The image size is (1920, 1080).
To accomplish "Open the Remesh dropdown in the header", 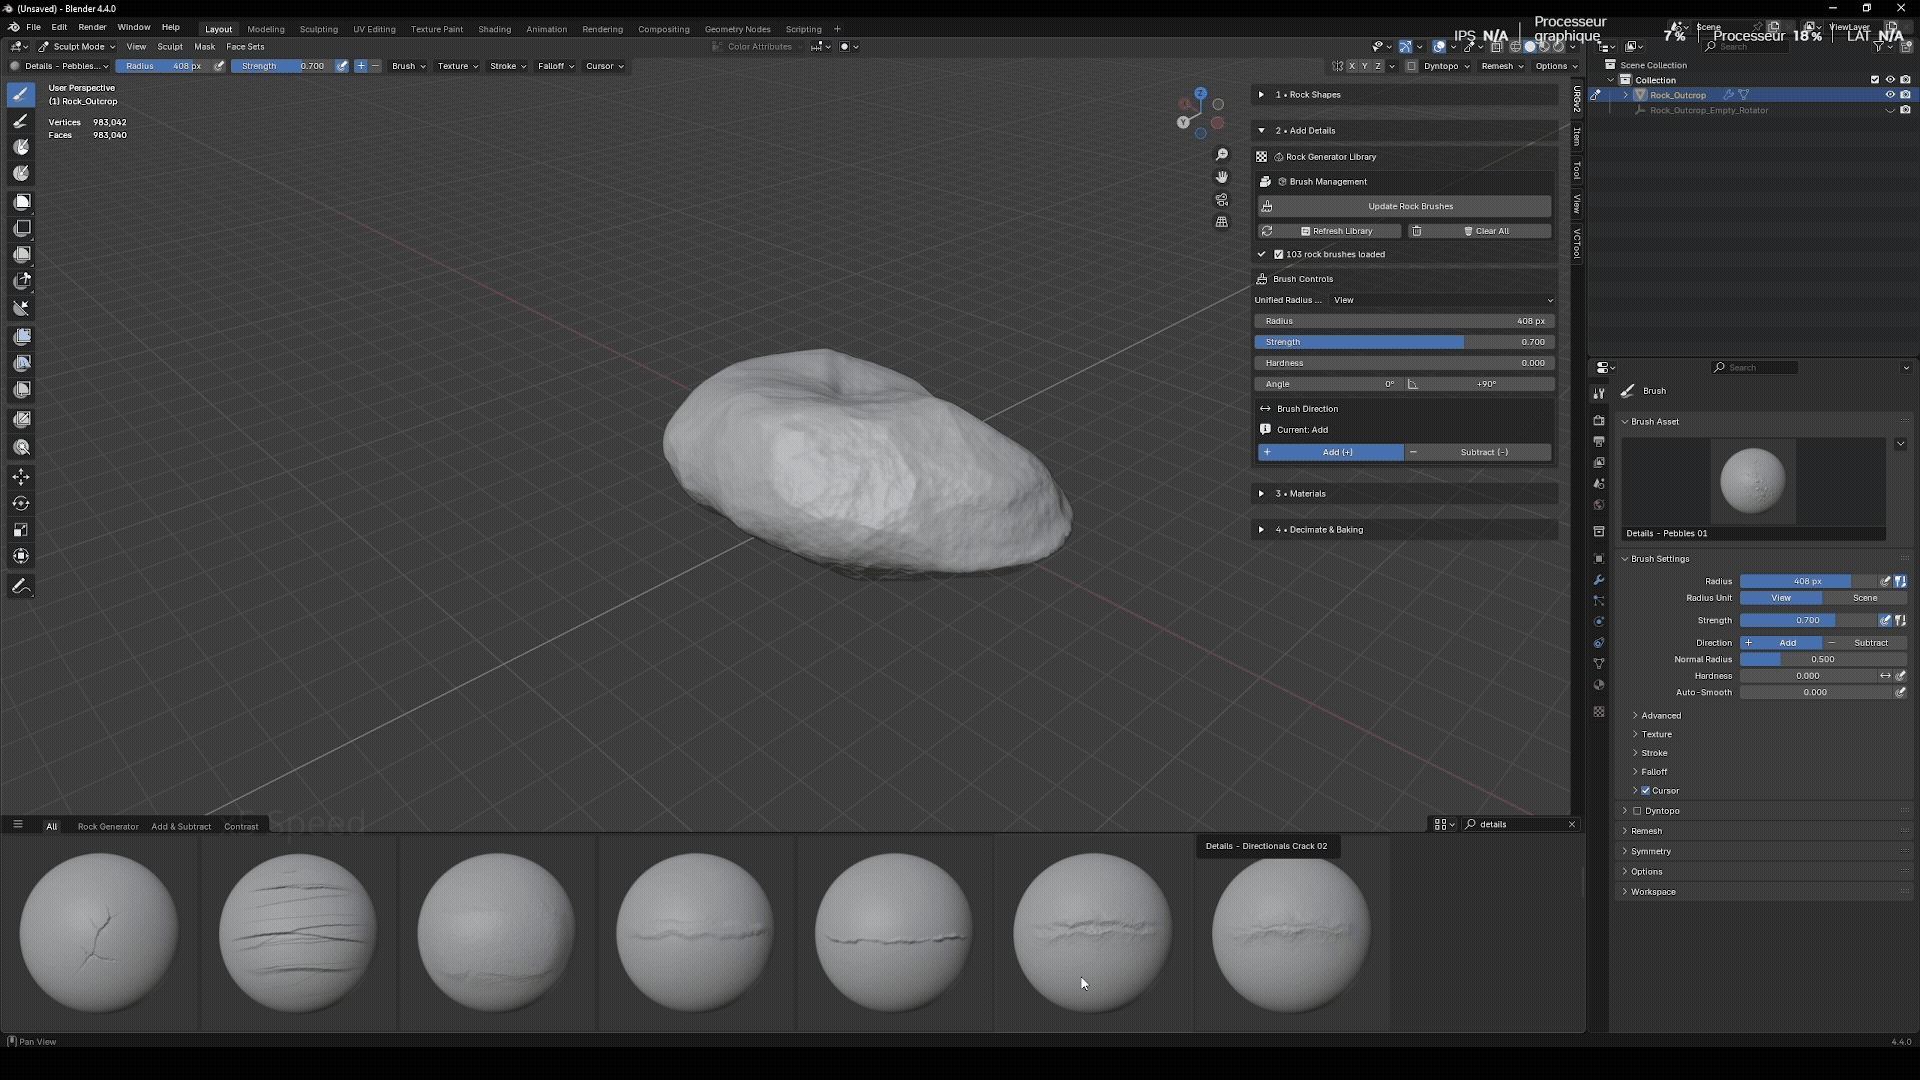I will (x=1502, y=66).
